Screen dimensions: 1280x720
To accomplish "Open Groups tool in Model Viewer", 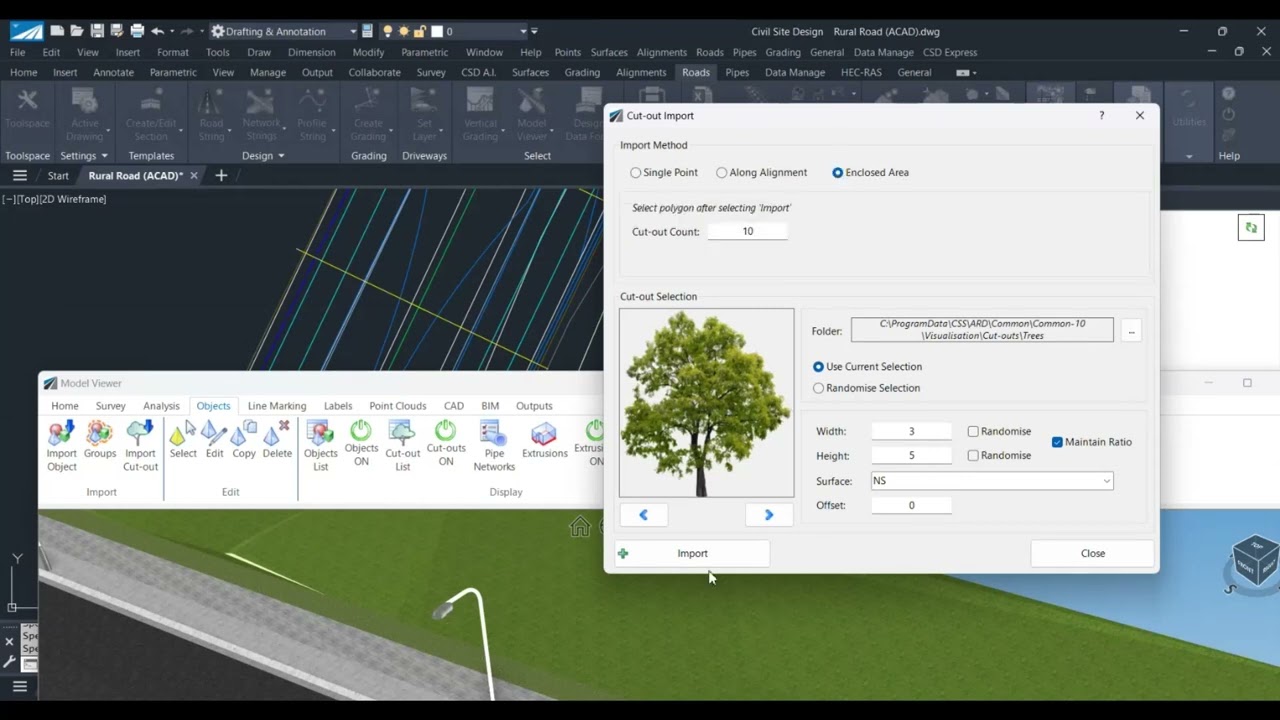I will 100,440.
